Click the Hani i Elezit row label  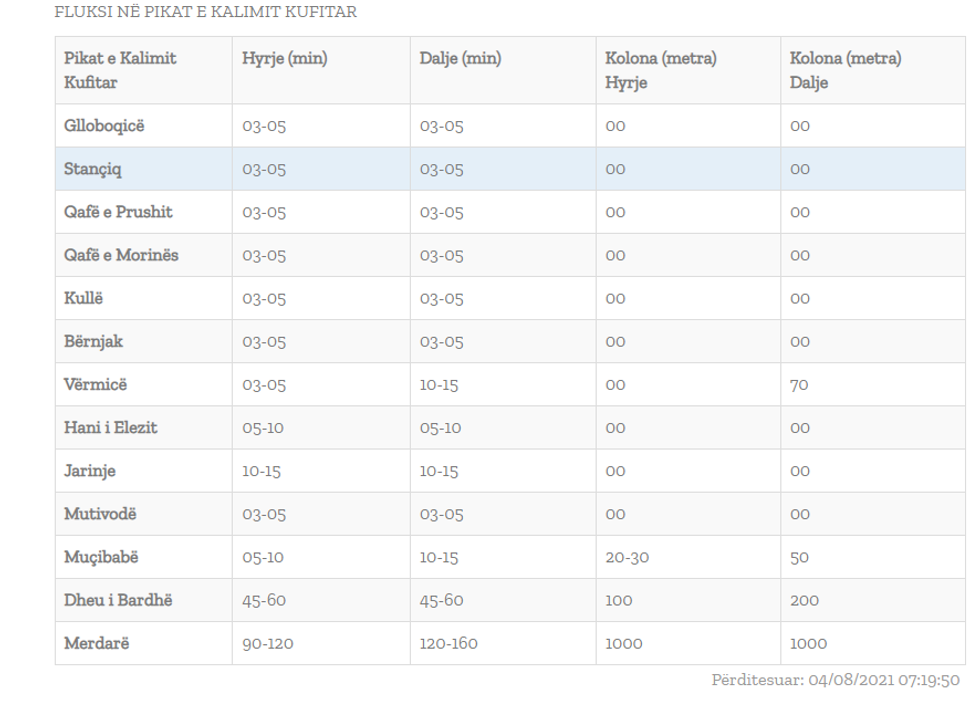110,428
